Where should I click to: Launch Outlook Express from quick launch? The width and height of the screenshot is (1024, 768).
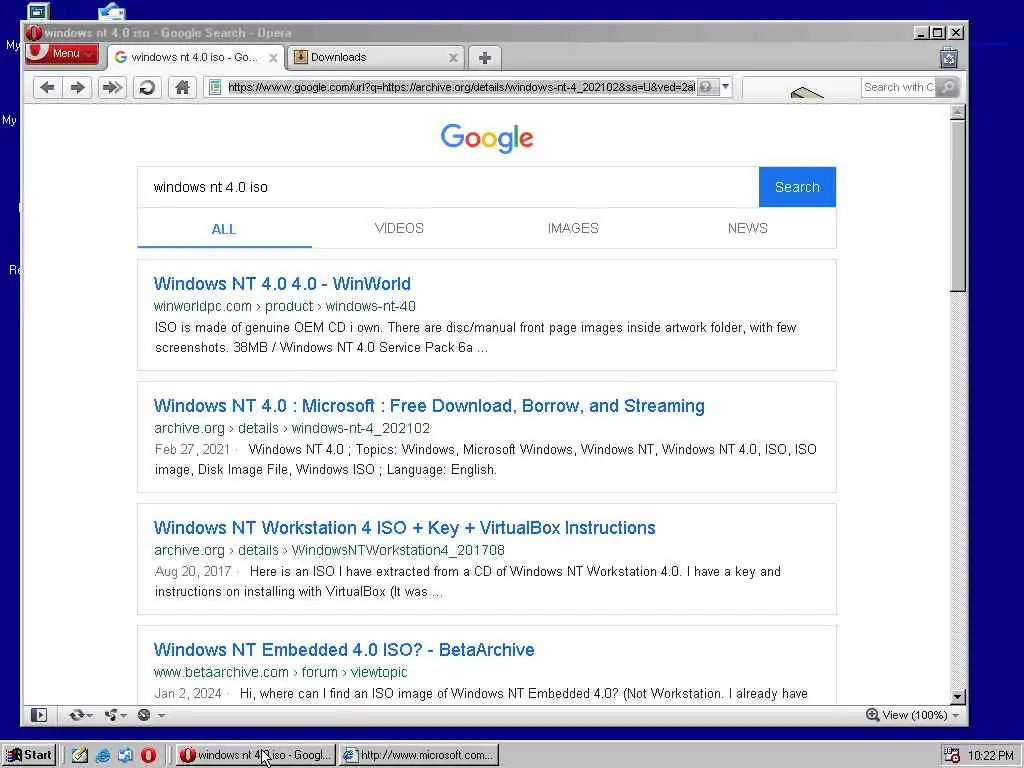125,756
